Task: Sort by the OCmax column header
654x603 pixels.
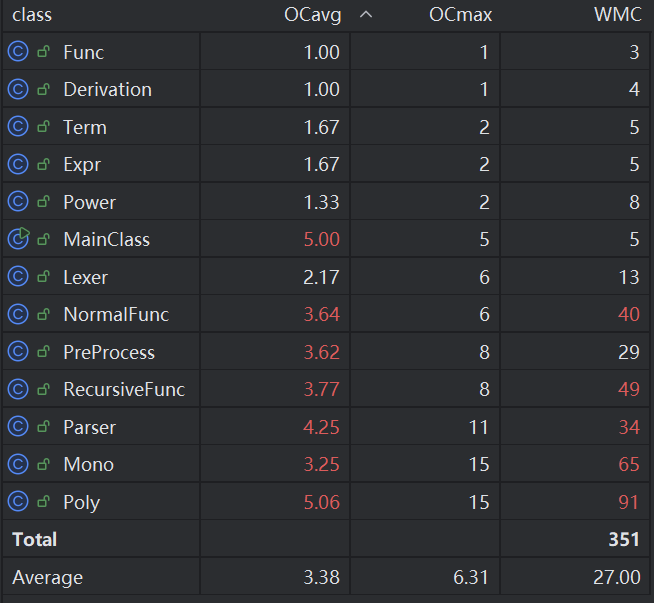Action: [x=463, y=15]
